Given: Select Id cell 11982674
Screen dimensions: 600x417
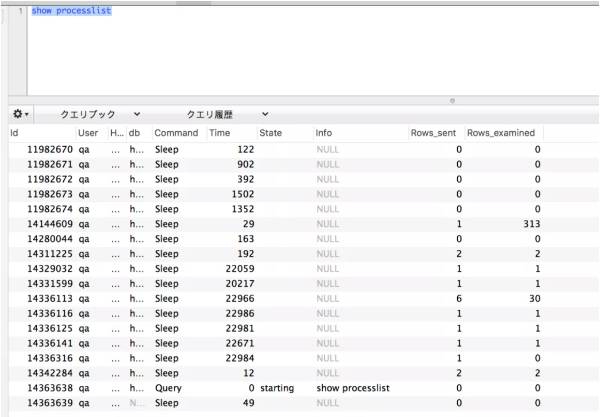Looking at the screenshot, I should (x=50, y=209).
